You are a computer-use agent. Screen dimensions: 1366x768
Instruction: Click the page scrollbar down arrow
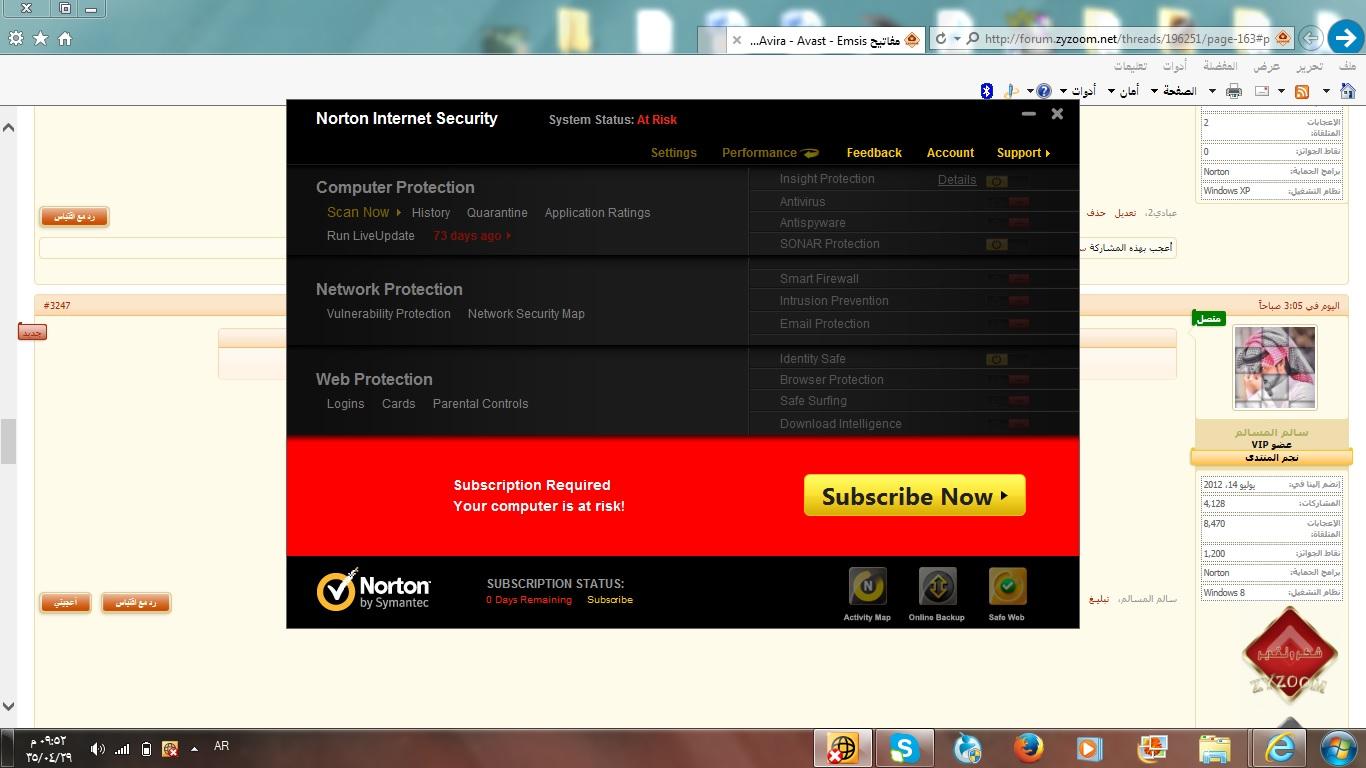point(8,707)
